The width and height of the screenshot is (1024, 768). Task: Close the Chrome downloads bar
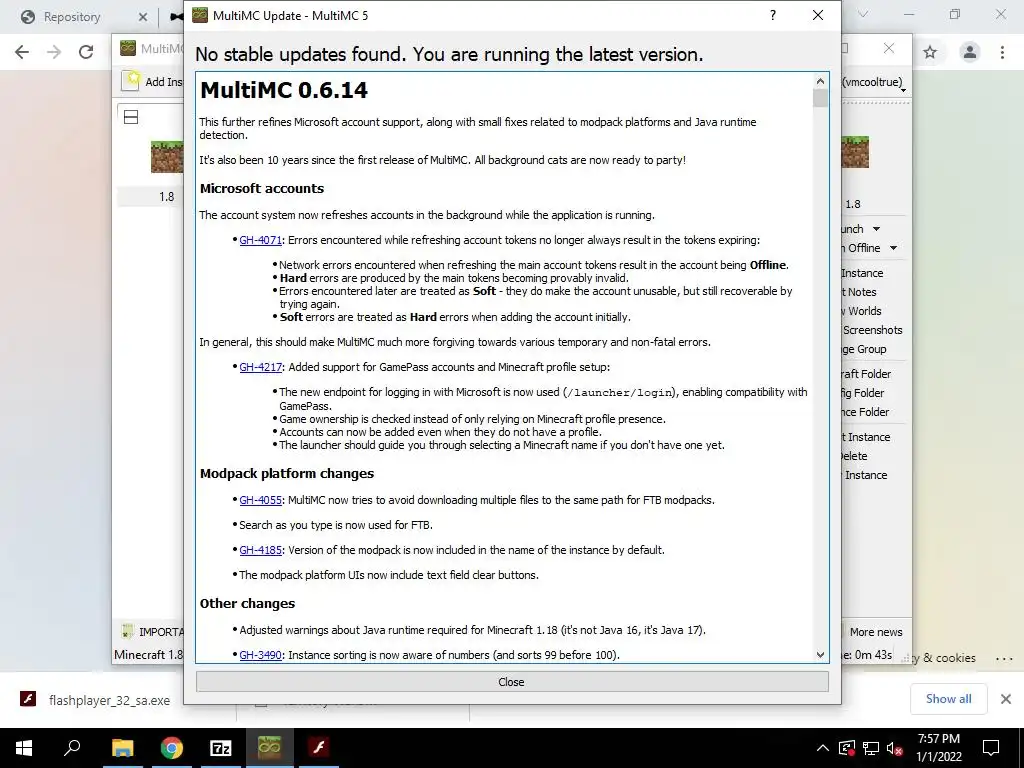point(1006,699)
